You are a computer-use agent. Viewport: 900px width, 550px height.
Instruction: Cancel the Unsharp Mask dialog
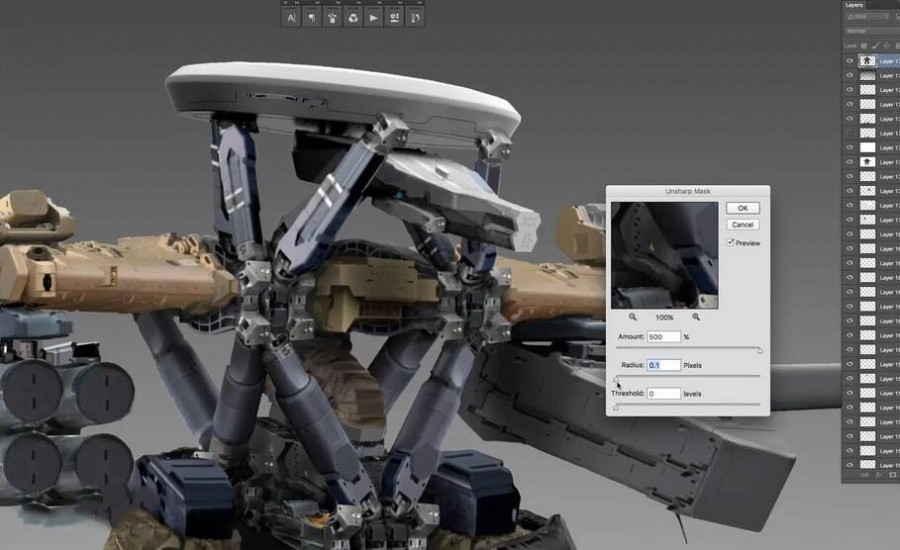click(743, 224)
